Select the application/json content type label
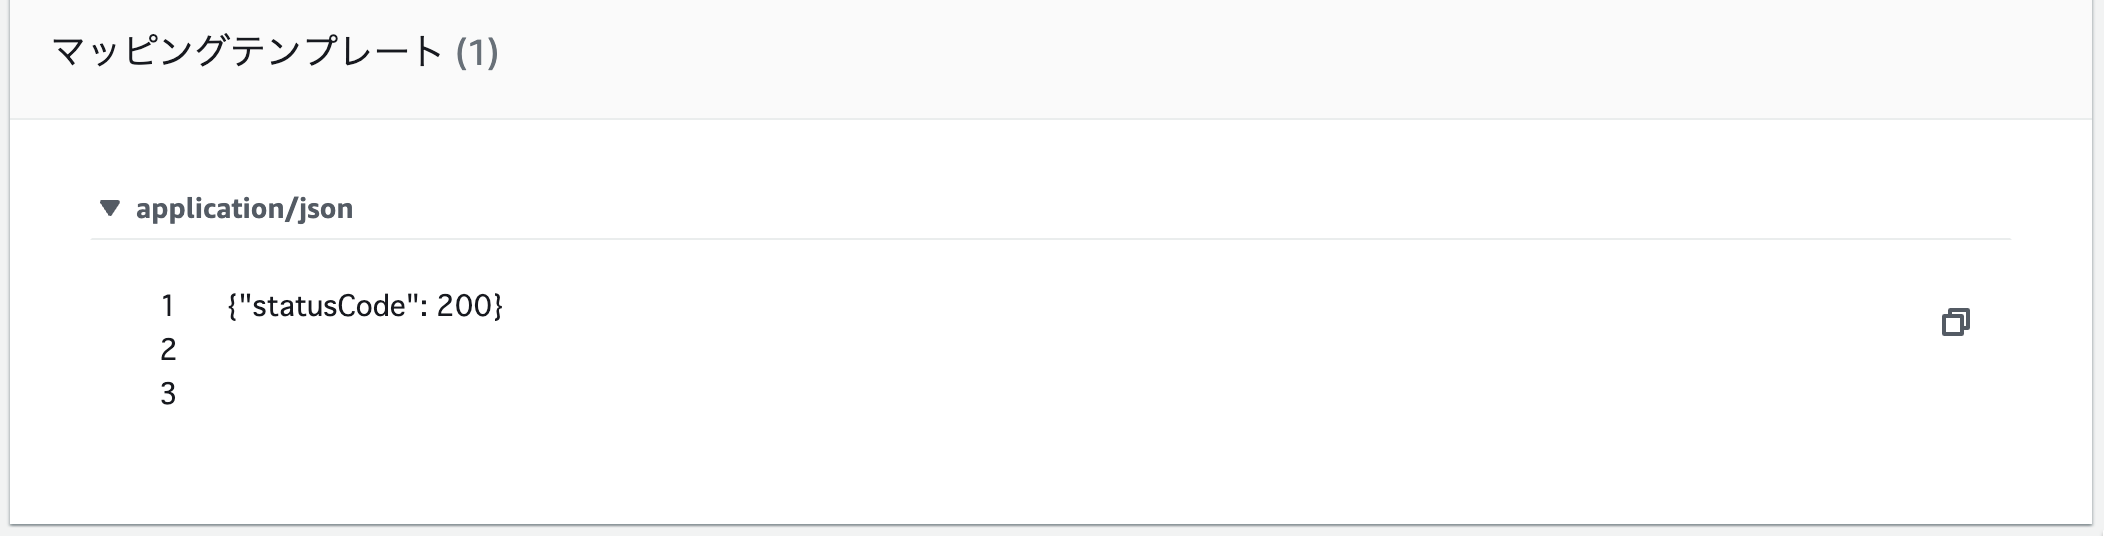The height and width of the screenshot is (536, 2104). coord(244,208)
